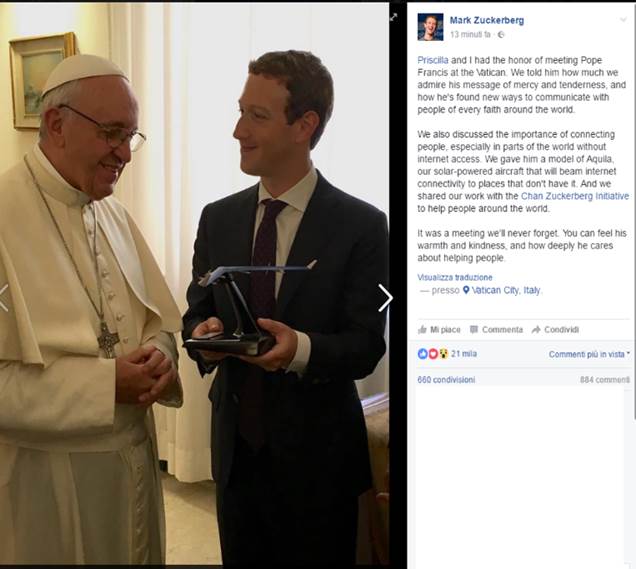Click the public audience globe icon
636x569 pixels.
[501, 35]
